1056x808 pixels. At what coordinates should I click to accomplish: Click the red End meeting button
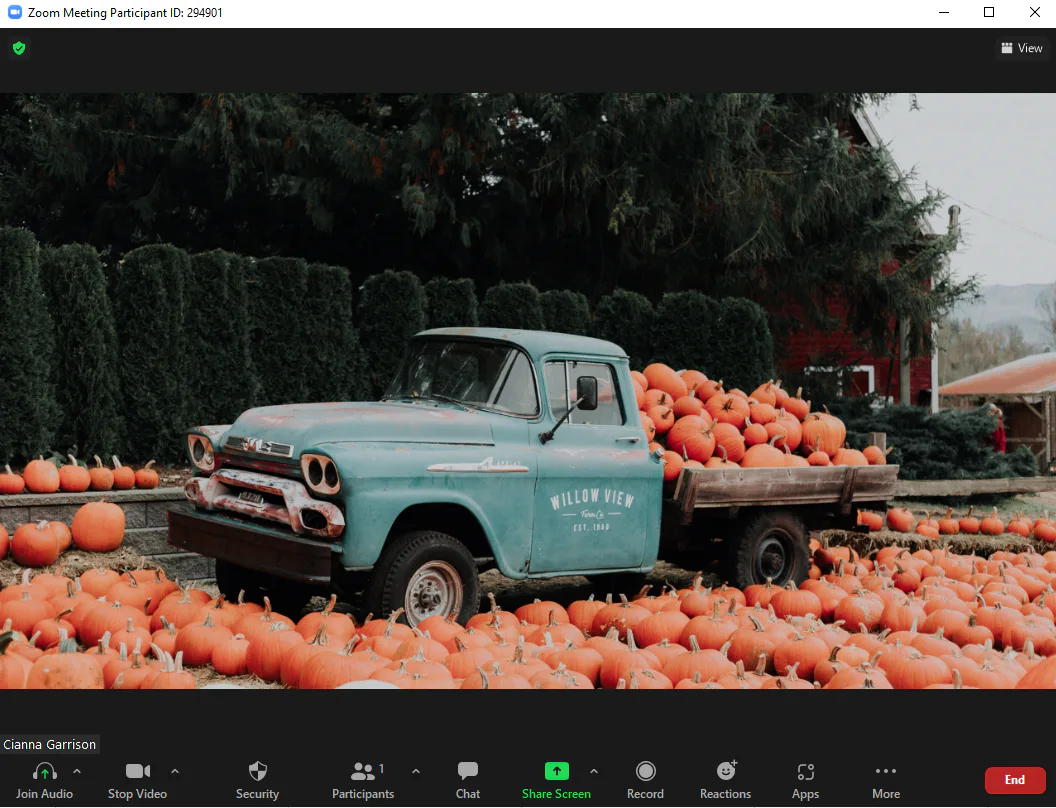pos(1014,780)
